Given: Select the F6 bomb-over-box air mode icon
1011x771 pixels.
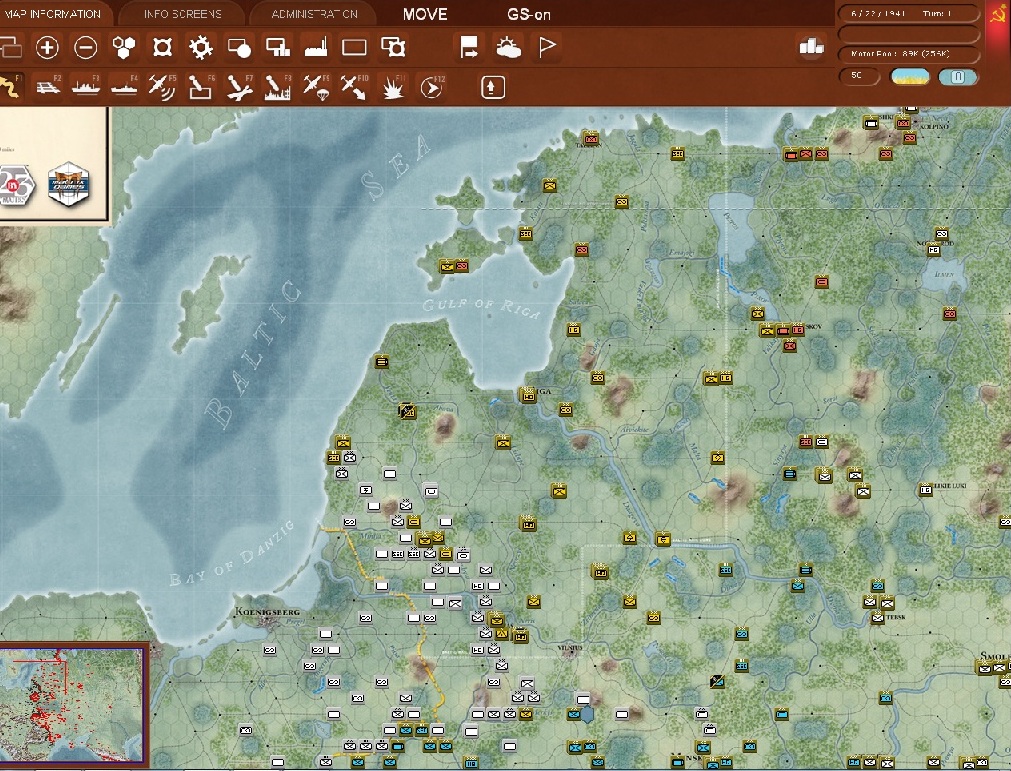Looking at the screenshot, I should (x=201, y=87).
